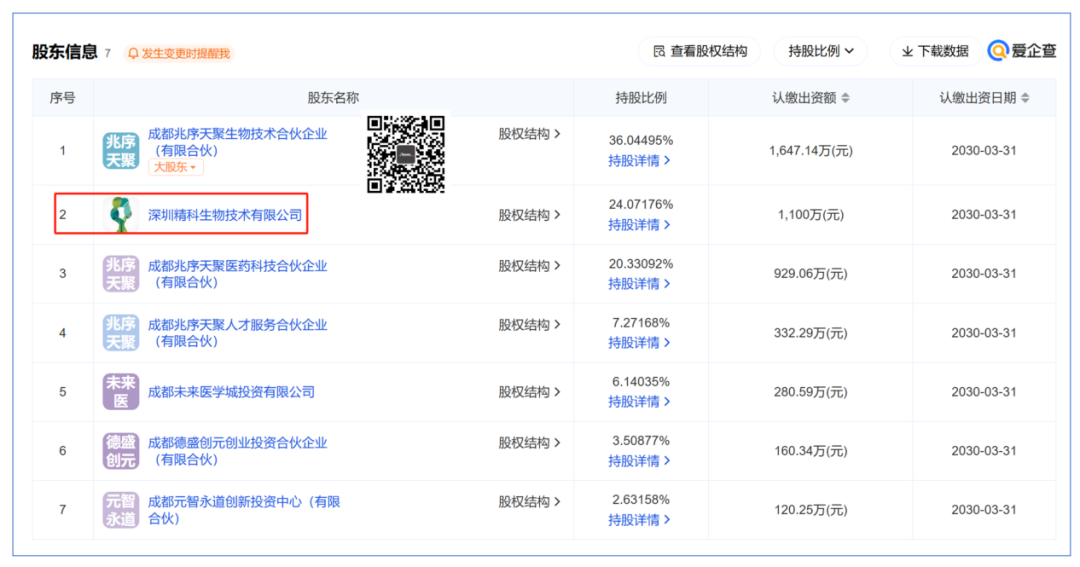The width and height of the screenshot is (1080, 567).
Task: Click the 爱企查 logo icon
Action: click(x=997, y=51)
